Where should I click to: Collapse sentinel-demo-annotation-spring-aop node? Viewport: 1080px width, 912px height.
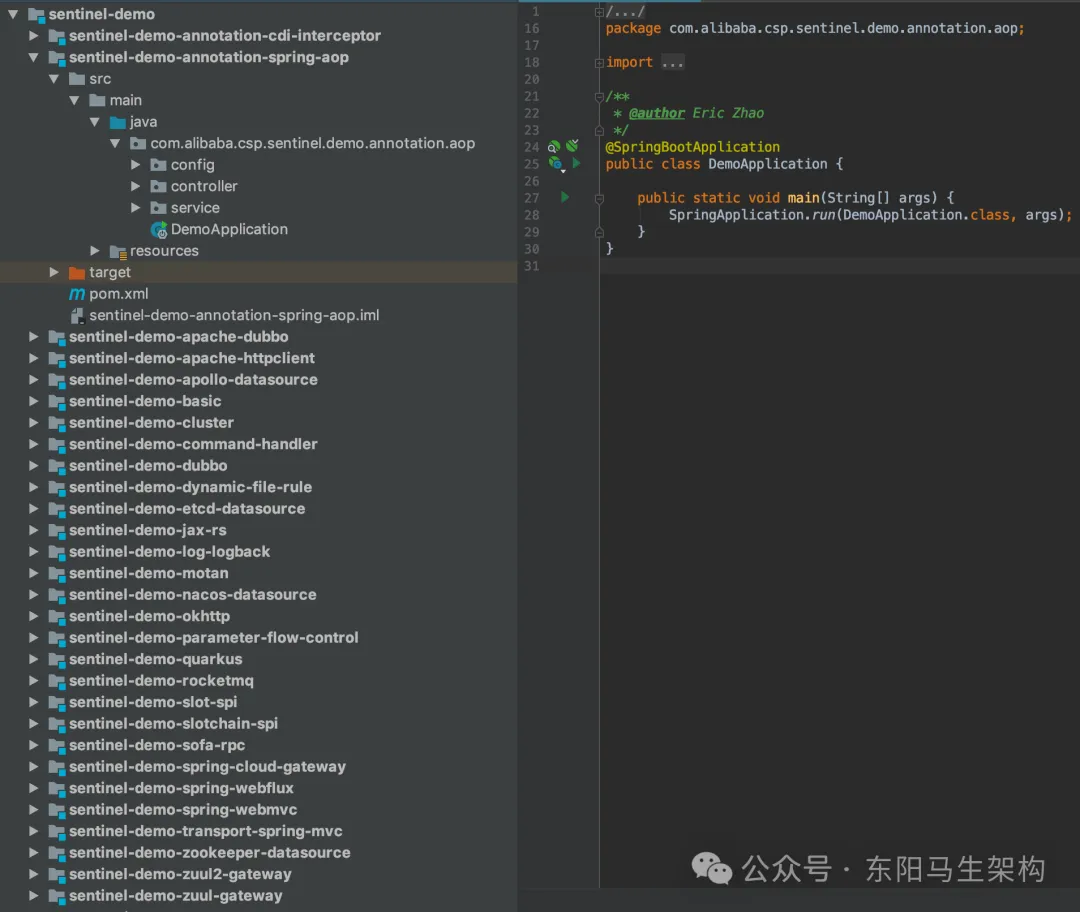33,57
